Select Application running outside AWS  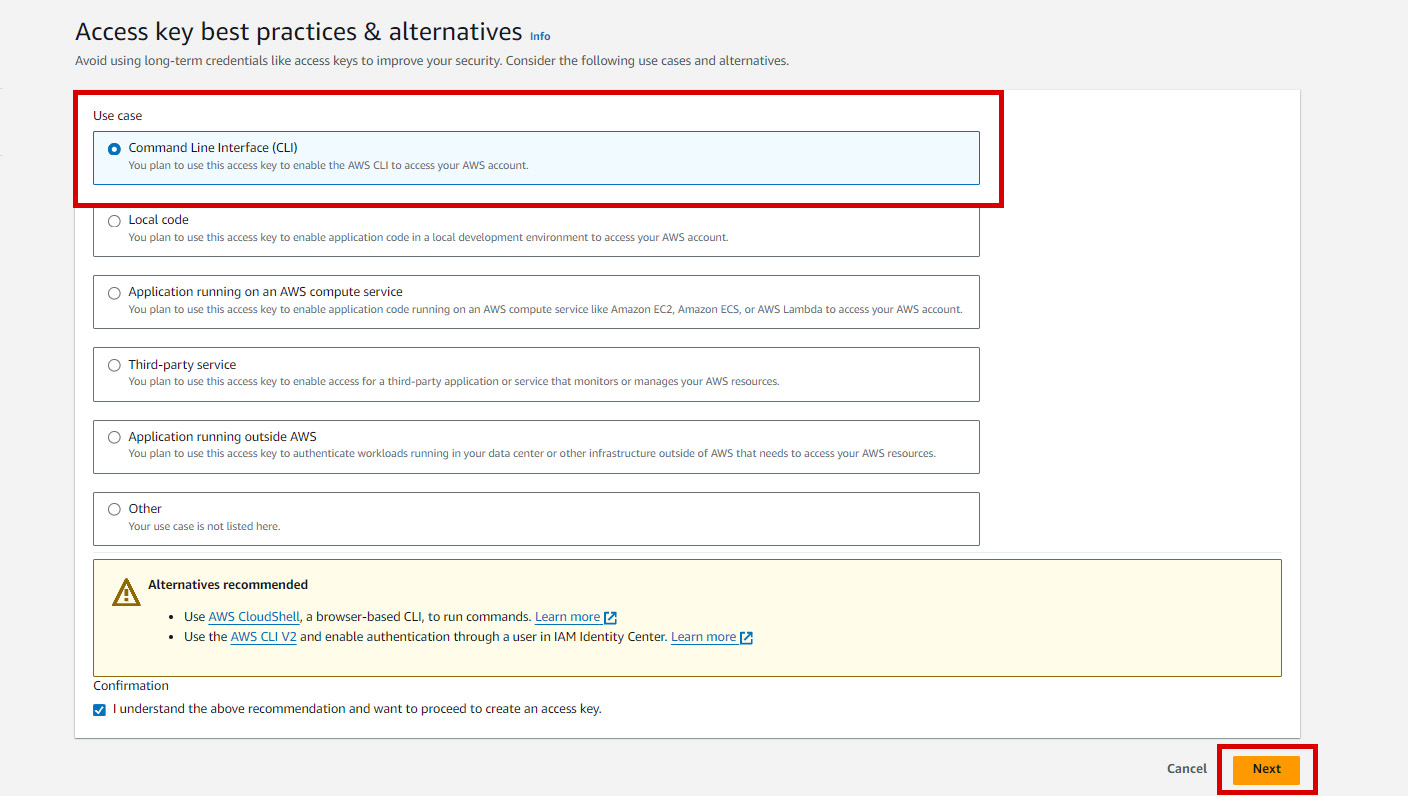(114, 437)
